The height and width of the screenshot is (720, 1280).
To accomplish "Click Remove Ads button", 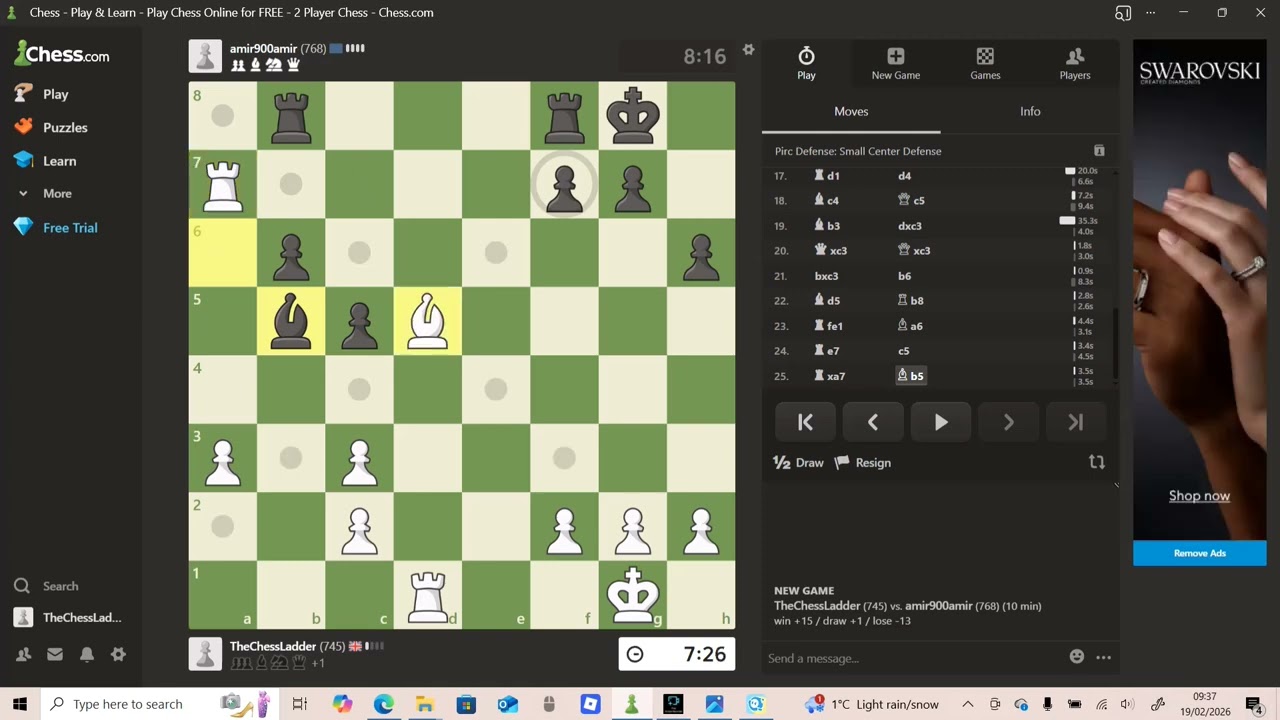I will pyautogui.click(x=1199, y=553).
